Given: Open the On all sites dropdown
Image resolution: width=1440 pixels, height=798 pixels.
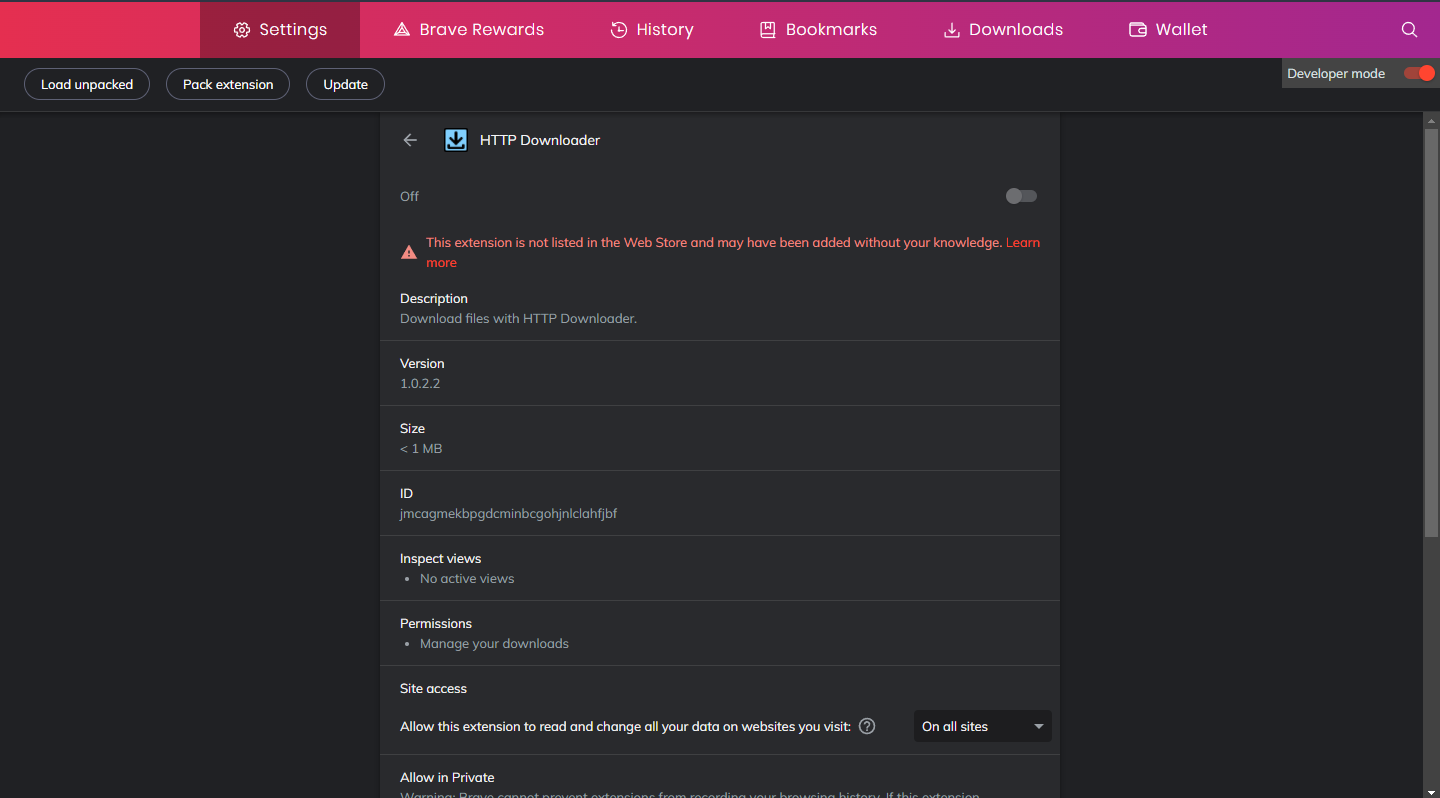Looking at the screenshot, I should tap(983, 726).
